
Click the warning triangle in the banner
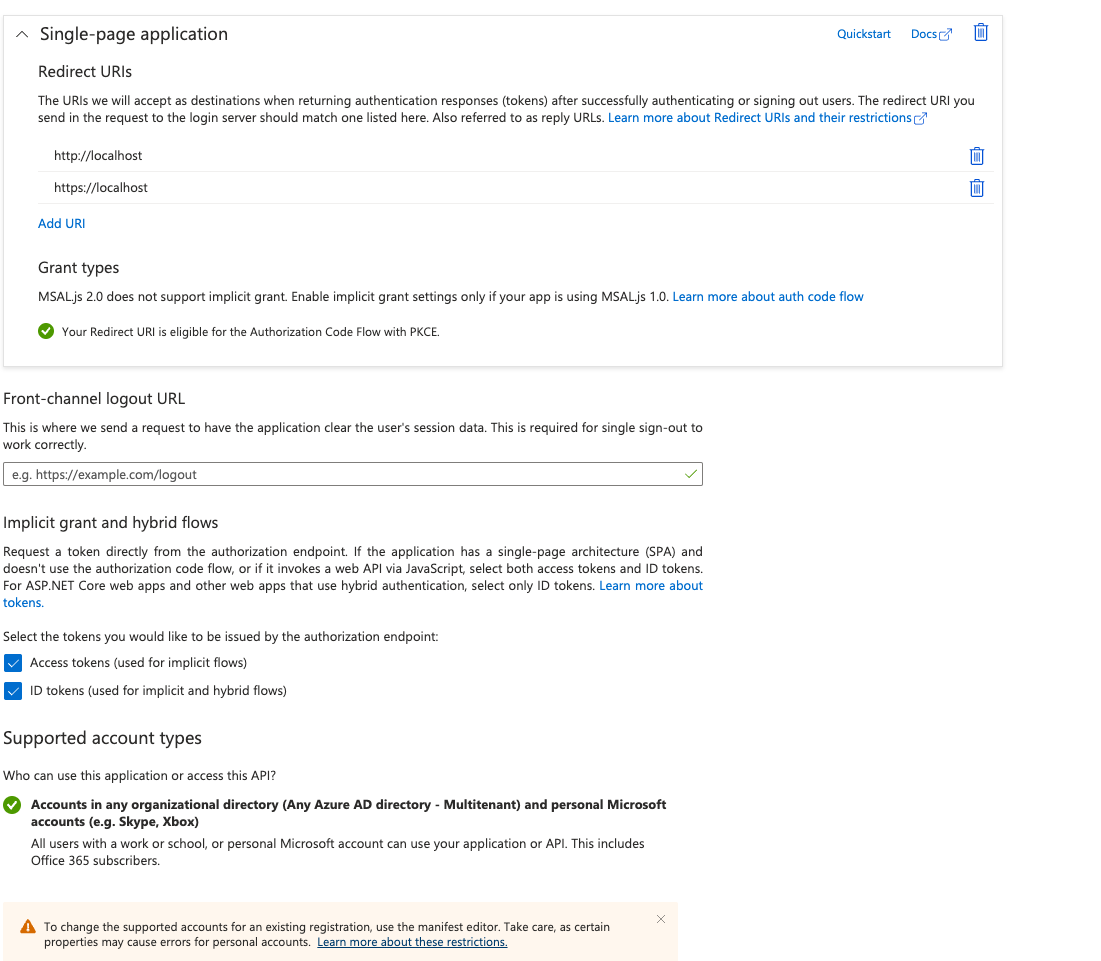coord(27,926)
